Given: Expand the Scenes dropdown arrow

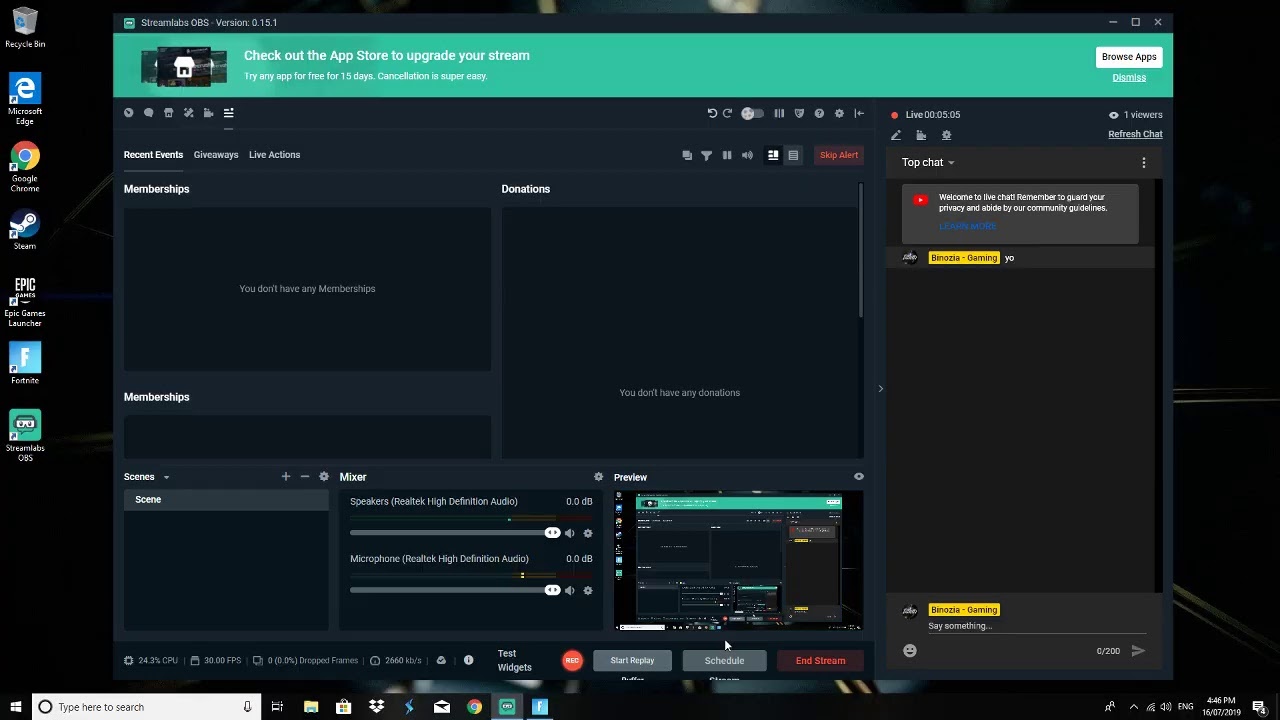Looking at the screenshot, I should [x=166, y=478].
